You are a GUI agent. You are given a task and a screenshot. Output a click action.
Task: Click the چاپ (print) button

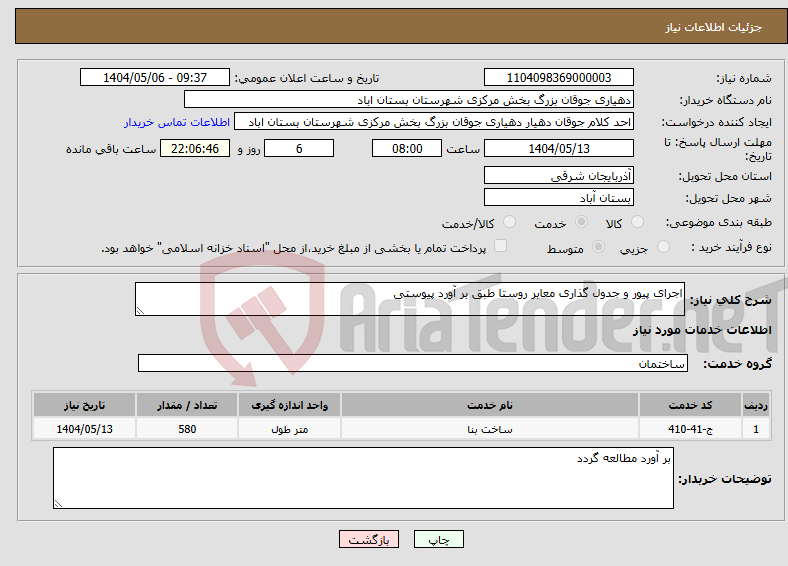(438, 539)
